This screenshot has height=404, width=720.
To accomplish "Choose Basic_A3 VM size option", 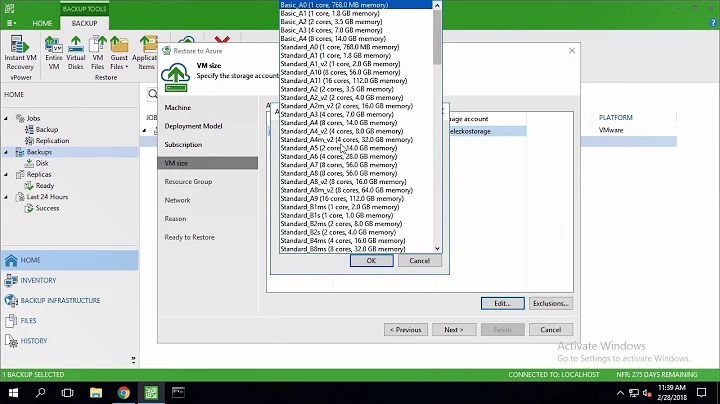I will click(356, 30).
